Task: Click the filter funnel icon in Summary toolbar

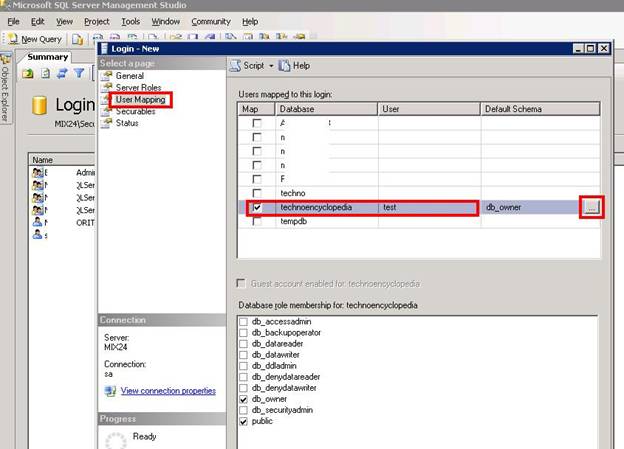Action: [x=79, y=73]
